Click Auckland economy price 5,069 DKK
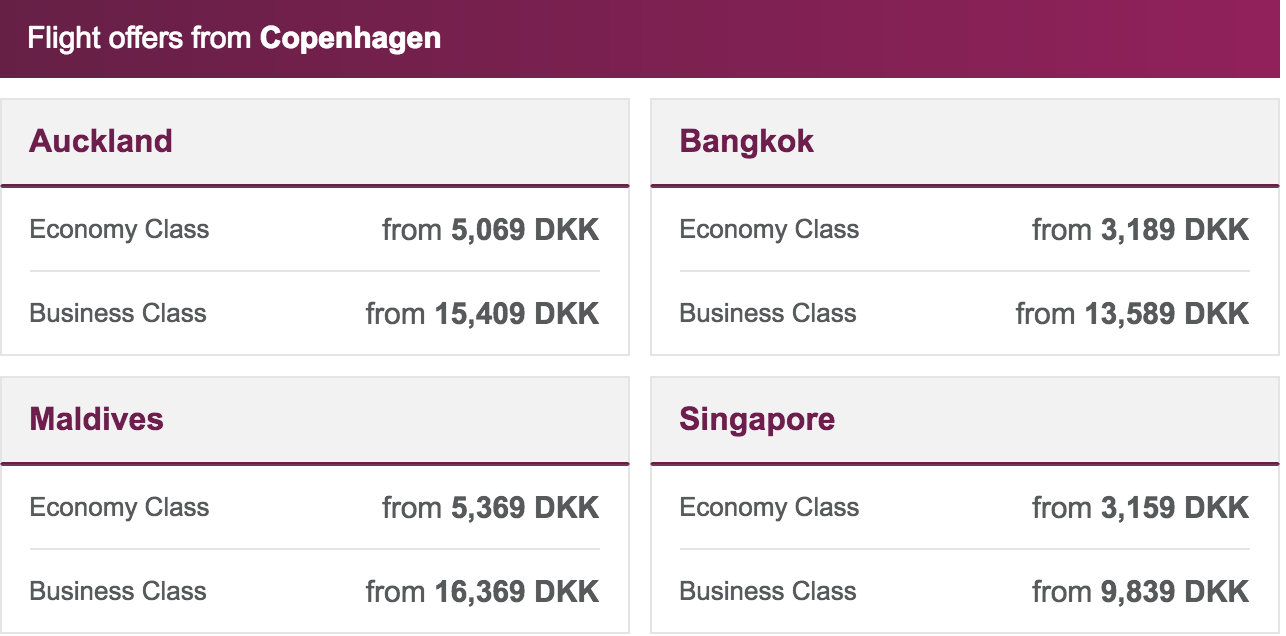The image size is (1286, 636). point(490,229)
